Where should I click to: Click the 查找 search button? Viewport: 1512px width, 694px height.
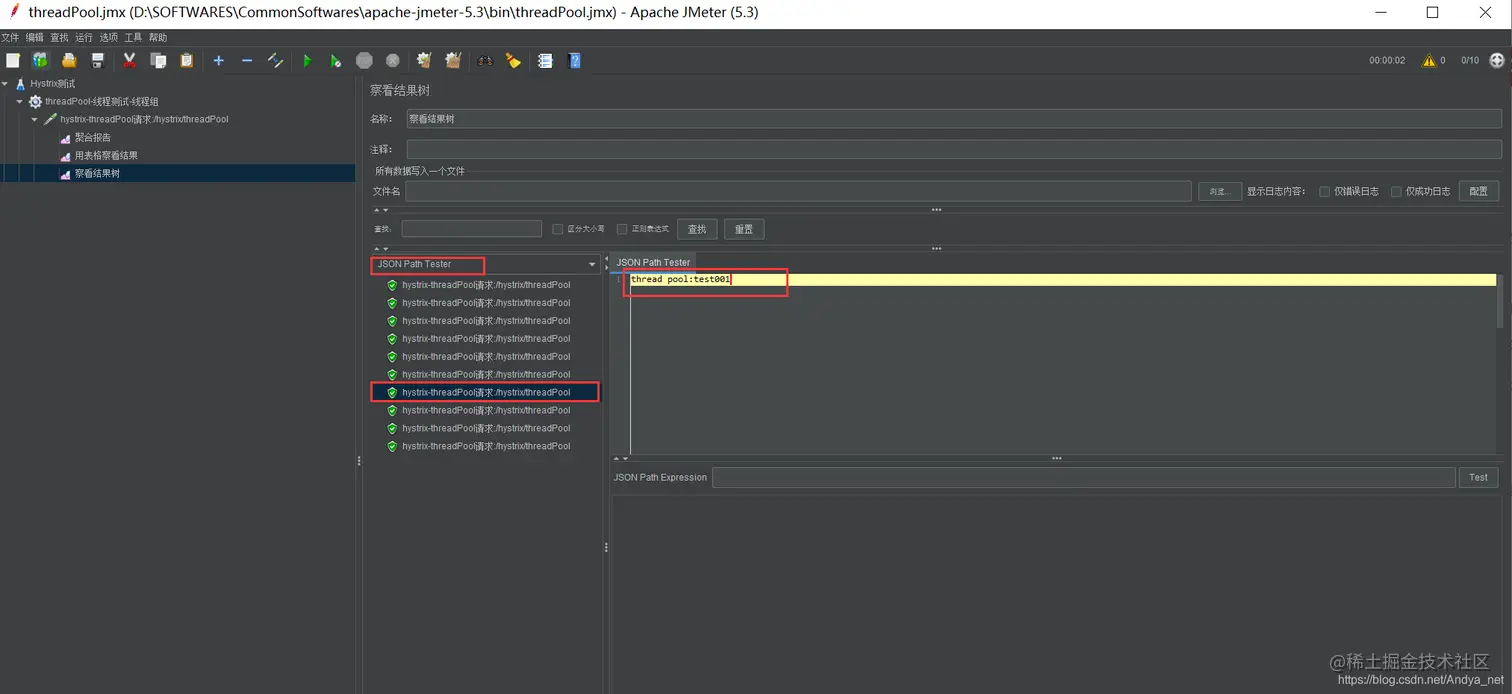tap(697, 229)
